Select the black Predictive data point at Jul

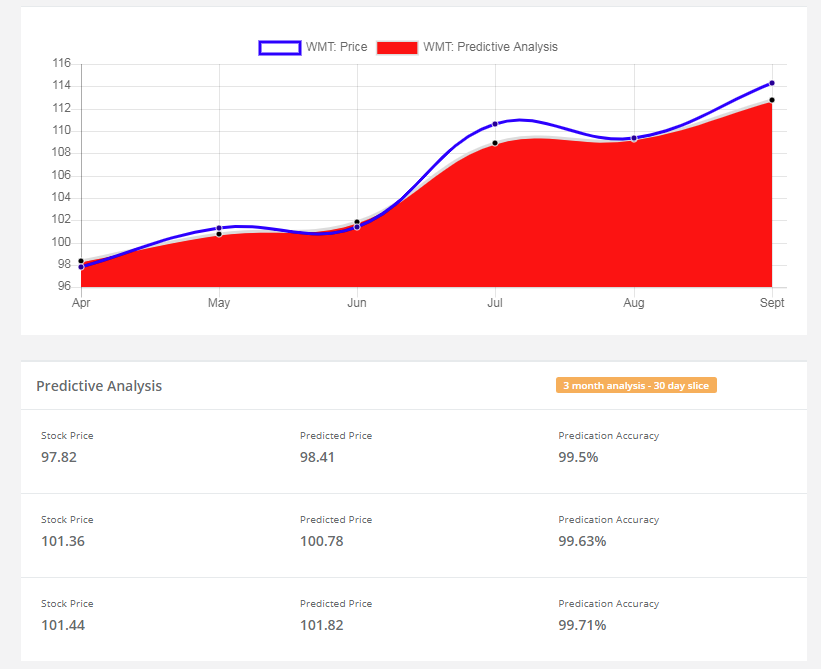495,143
